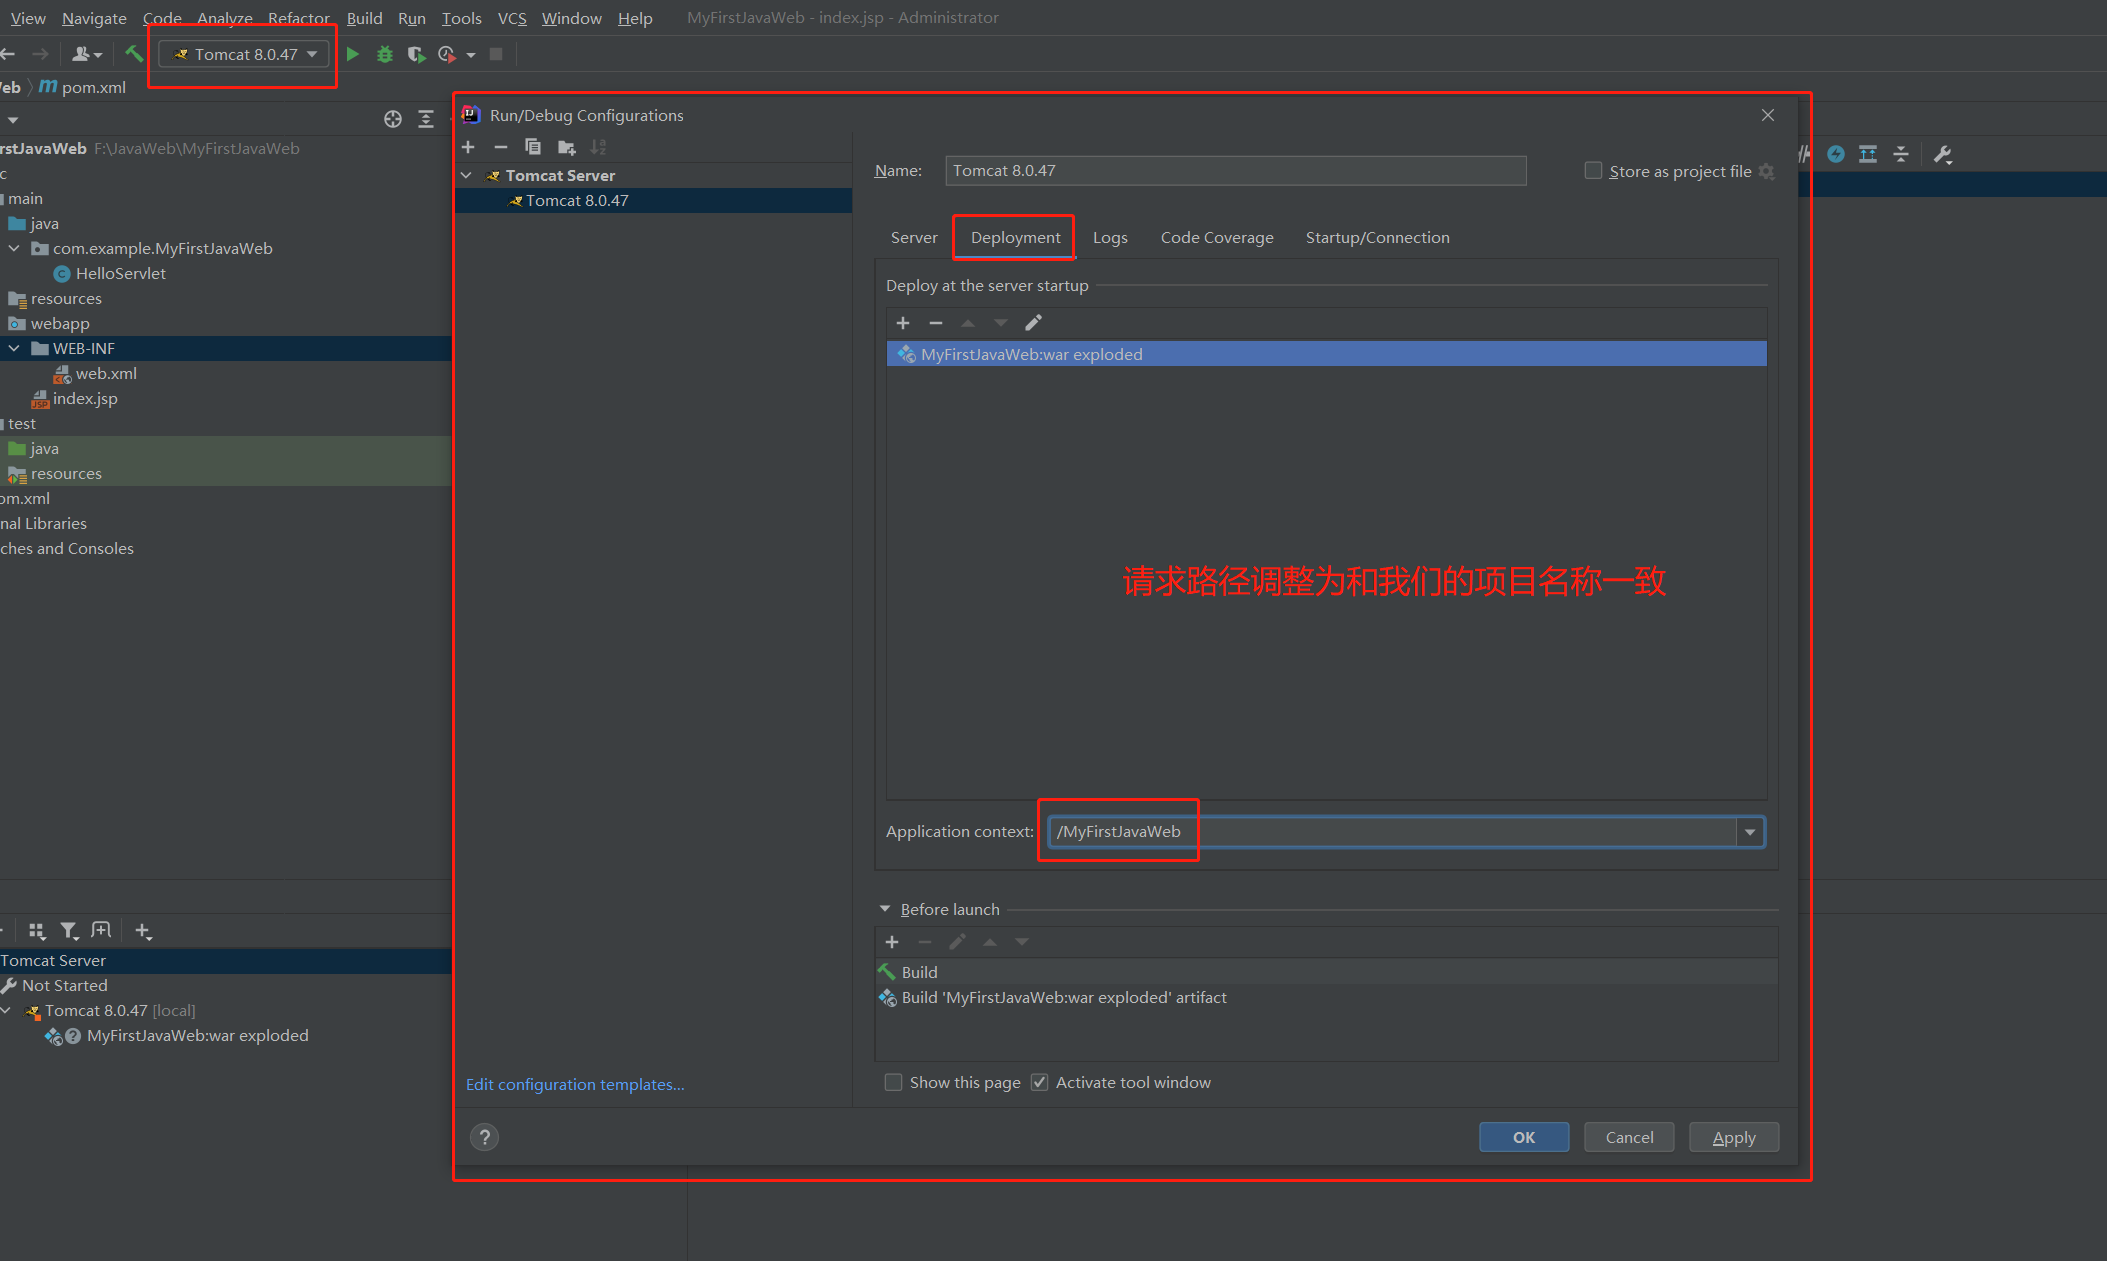This screenshot has width=2107, height=1261.
Task: Open the Tomcat 8.0.47 run configuration dropdown
Action: point(245,54)
